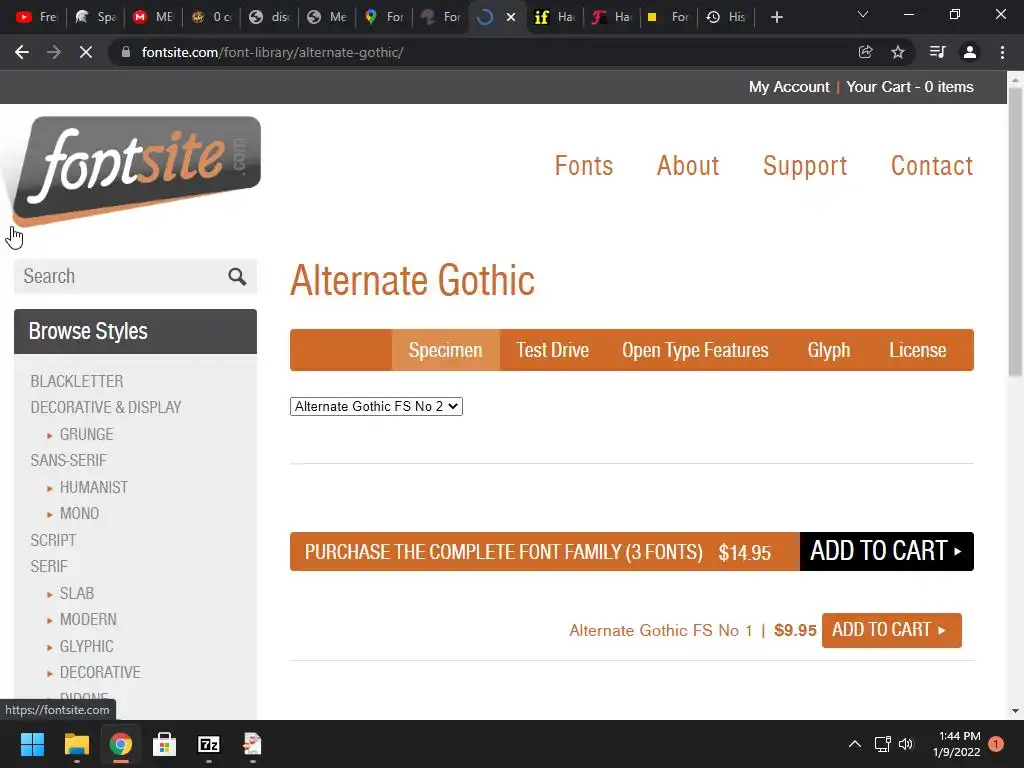
Task: Click the browser forward arrow
Action: [54, 52]
